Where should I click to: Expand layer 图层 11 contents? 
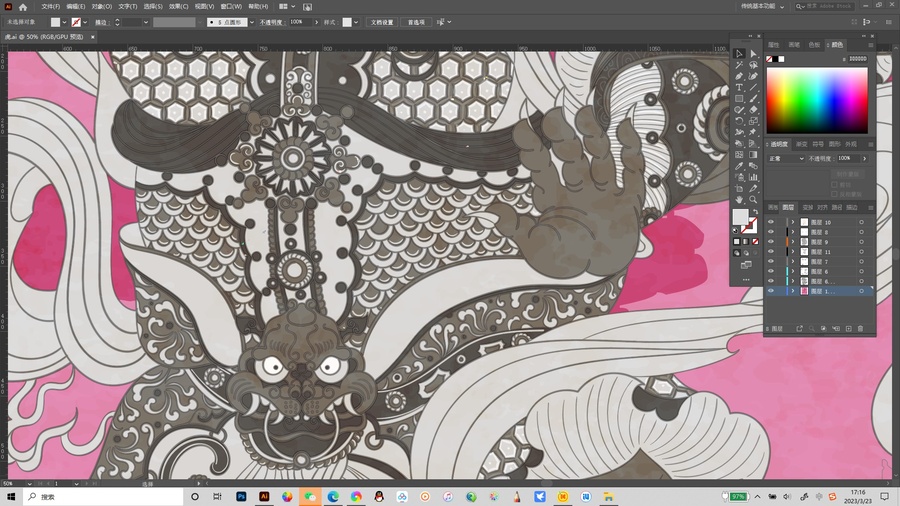pos(793,251)
